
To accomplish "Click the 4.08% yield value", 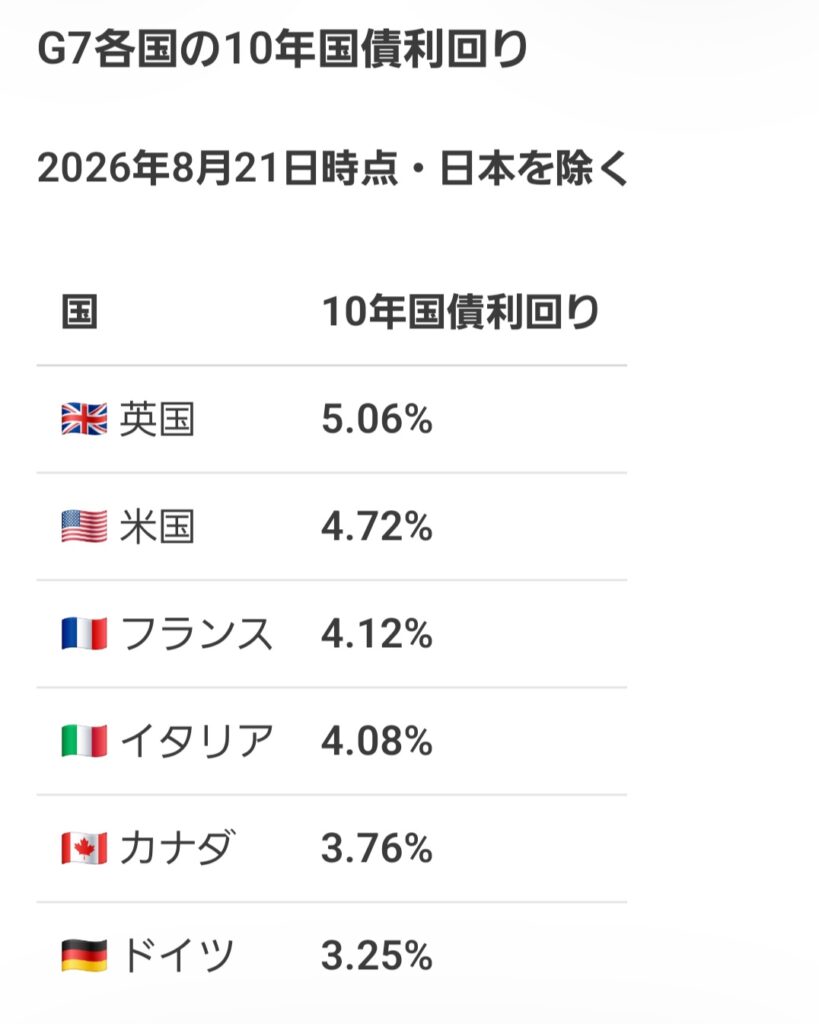I will 377,741.
